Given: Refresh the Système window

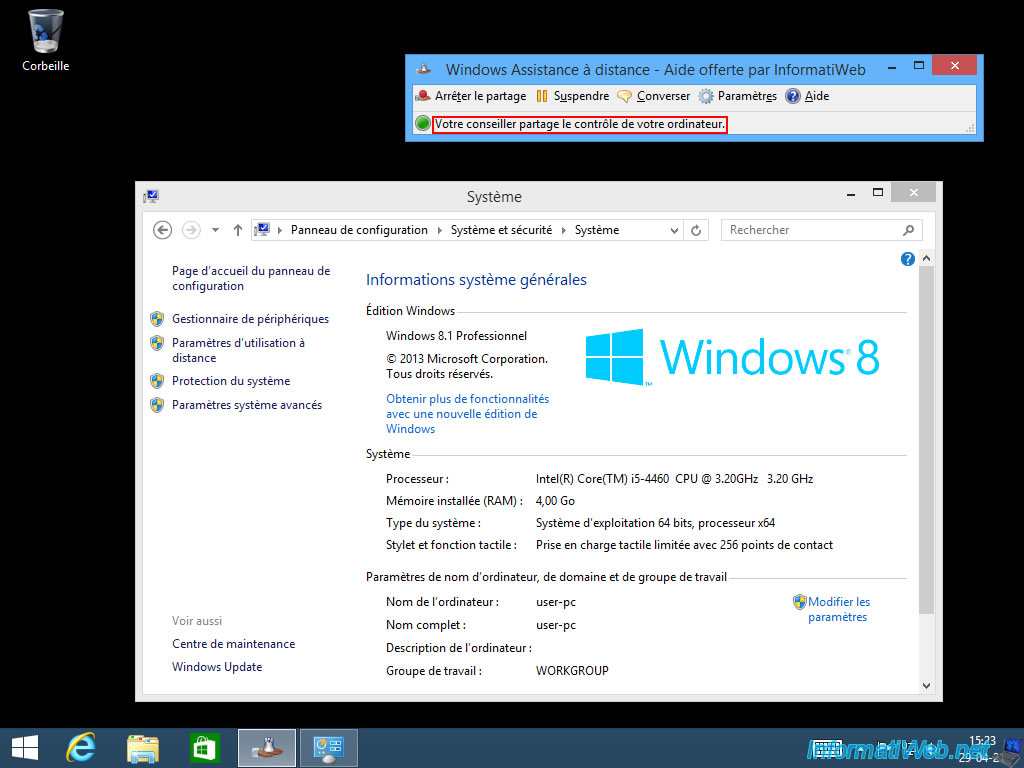Looking at the screenshot, I should coord(696,230).
